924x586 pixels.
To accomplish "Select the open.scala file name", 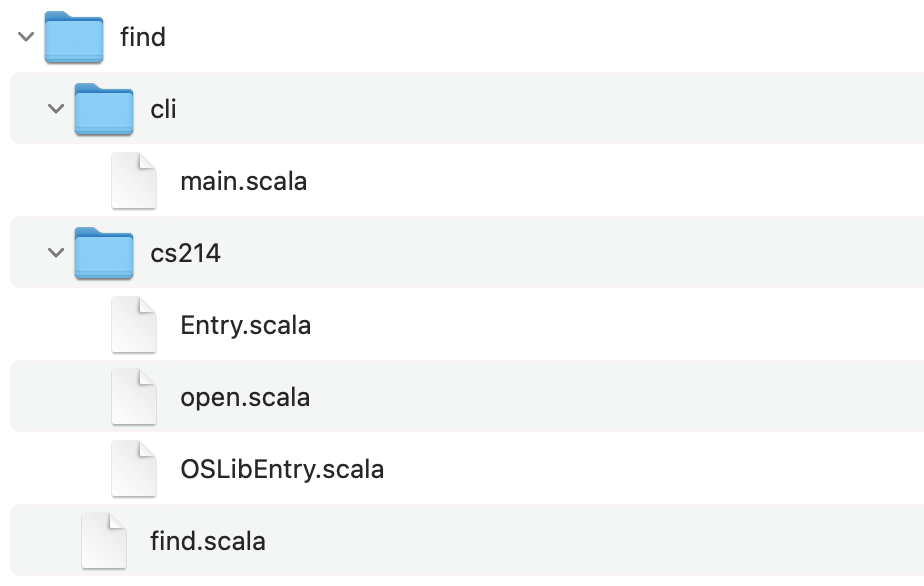I will pyautogui.click(x=245, y=397).
